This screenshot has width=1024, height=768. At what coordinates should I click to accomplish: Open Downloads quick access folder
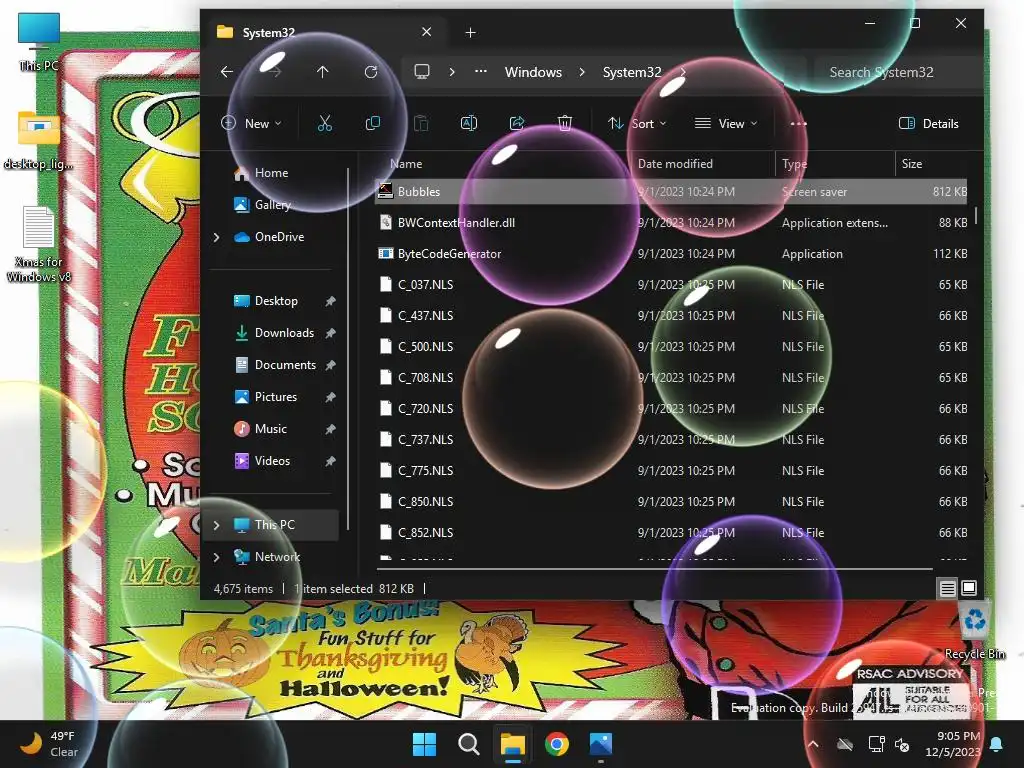click(x=284, y=332)
